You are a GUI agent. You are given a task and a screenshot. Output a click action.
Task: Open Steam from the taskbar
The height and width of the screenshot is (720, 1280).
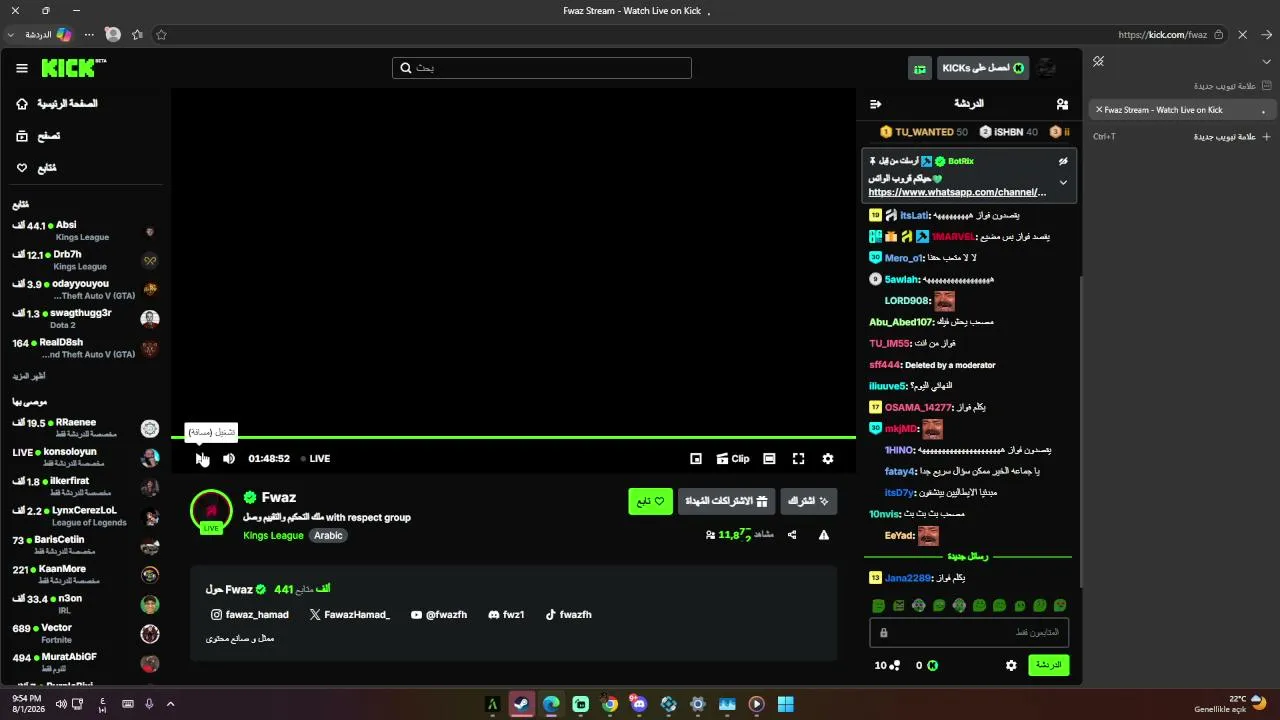coord(521,704)
